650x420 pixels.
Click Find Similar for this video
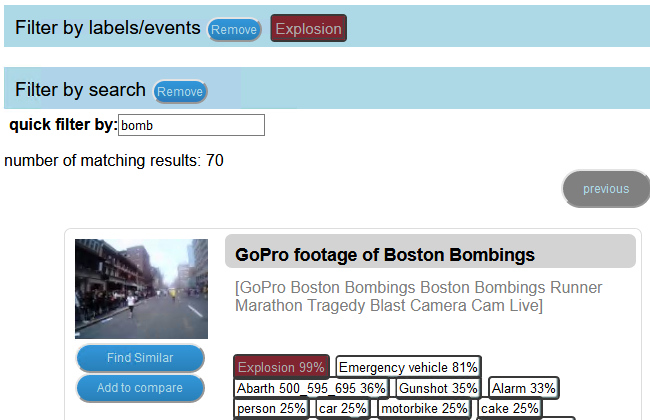point(140,358)
